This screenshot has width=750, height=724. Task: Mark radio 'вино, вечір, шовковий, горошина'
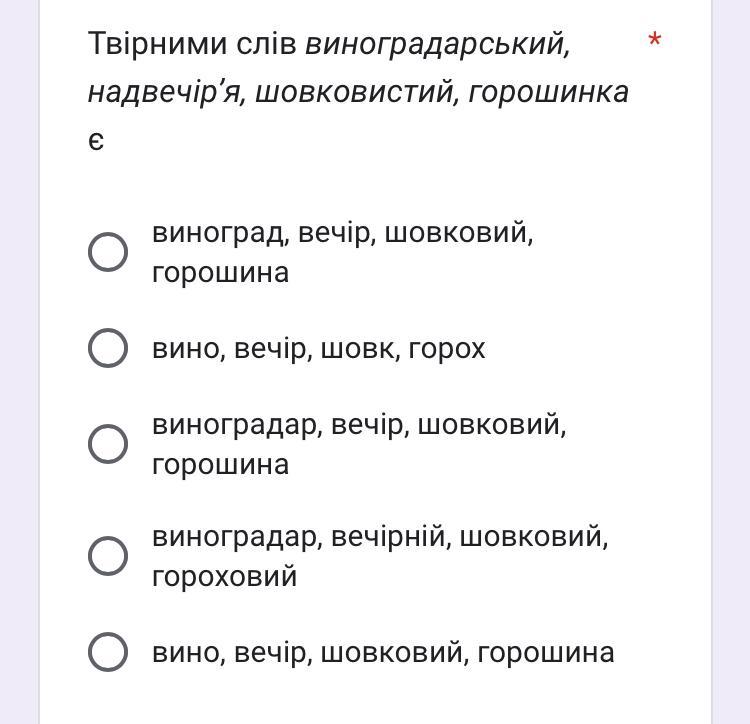pos(108,651)
